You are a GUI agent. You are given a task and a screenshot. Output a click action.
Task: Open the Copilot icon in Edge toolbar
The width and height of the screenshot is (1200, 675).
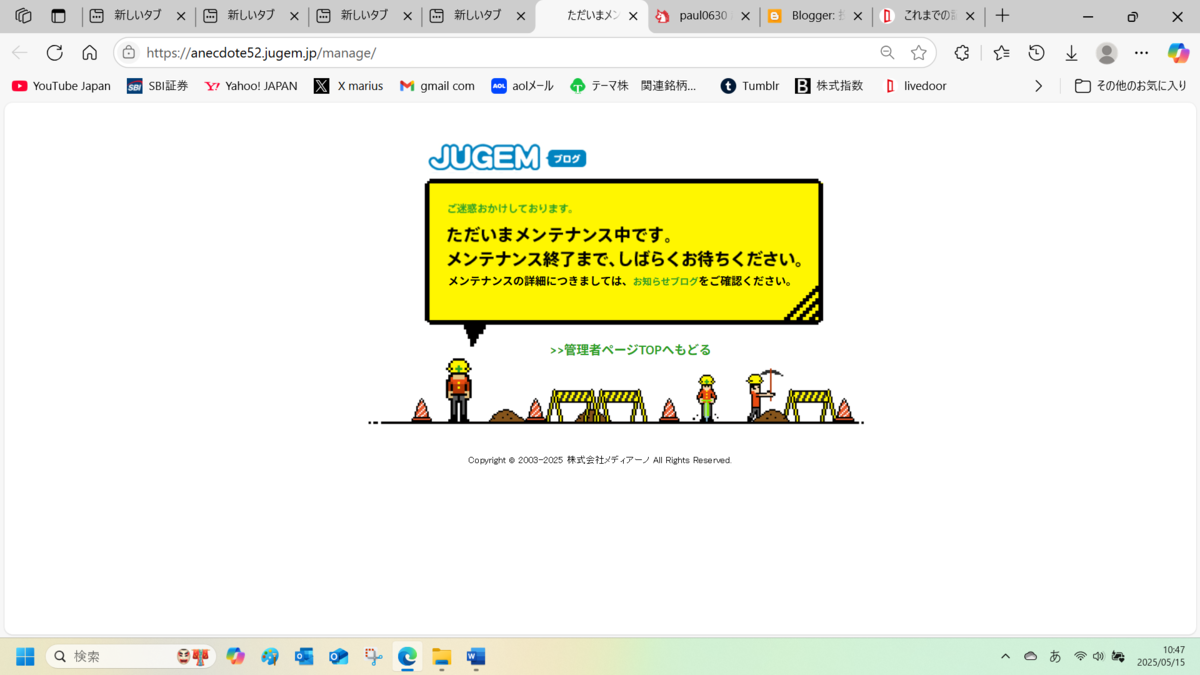click(x=1179, y=53)
